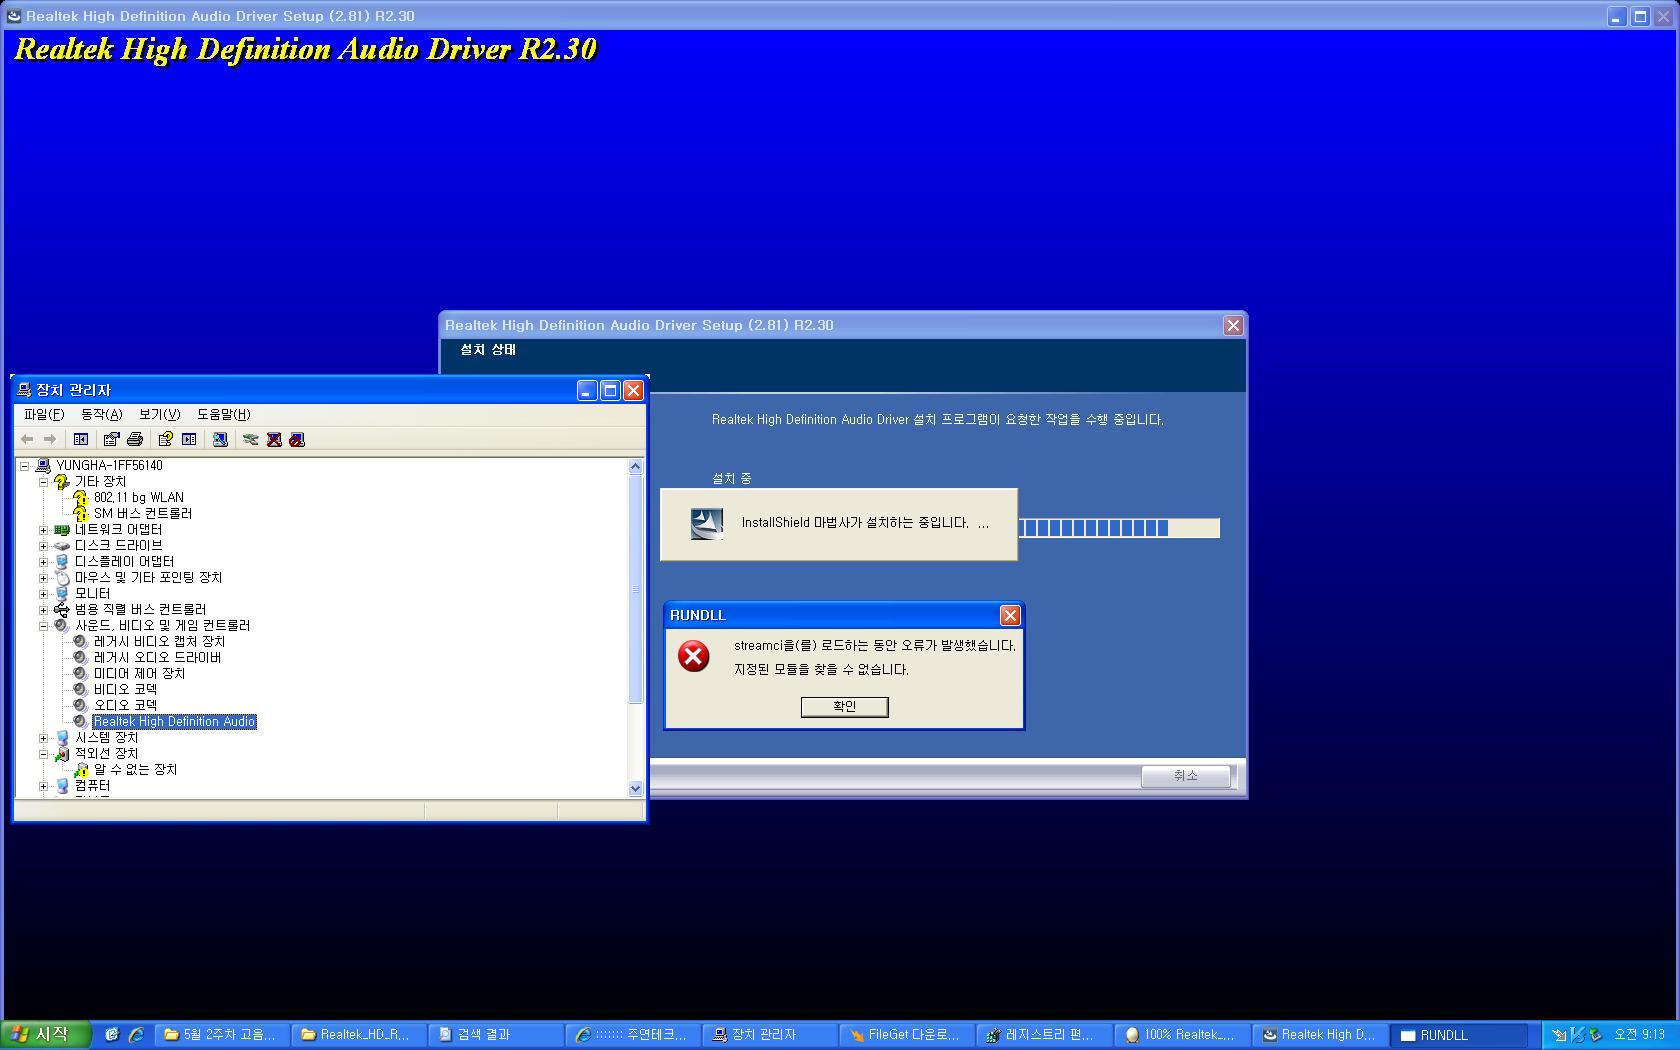
Task: Click 확인 button in RUNDLL error dialog
Action: coord(844,706)
